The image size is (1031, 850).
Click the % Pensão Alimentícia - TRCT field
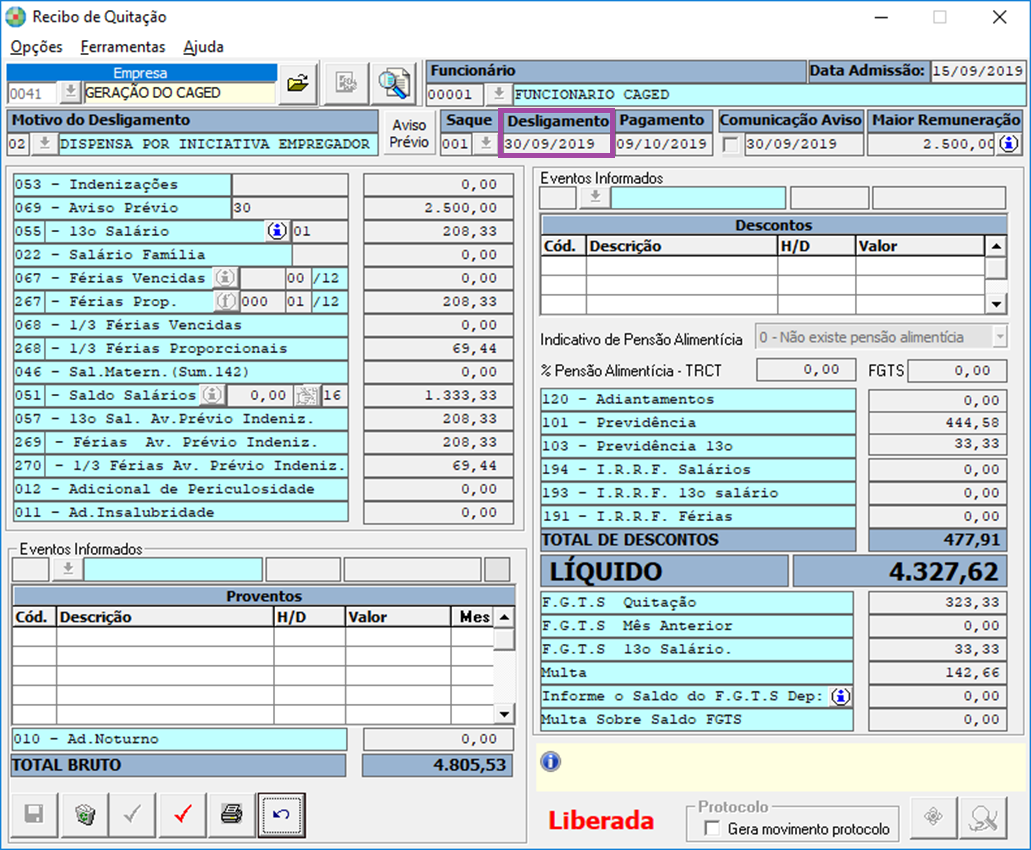[806, 370]
